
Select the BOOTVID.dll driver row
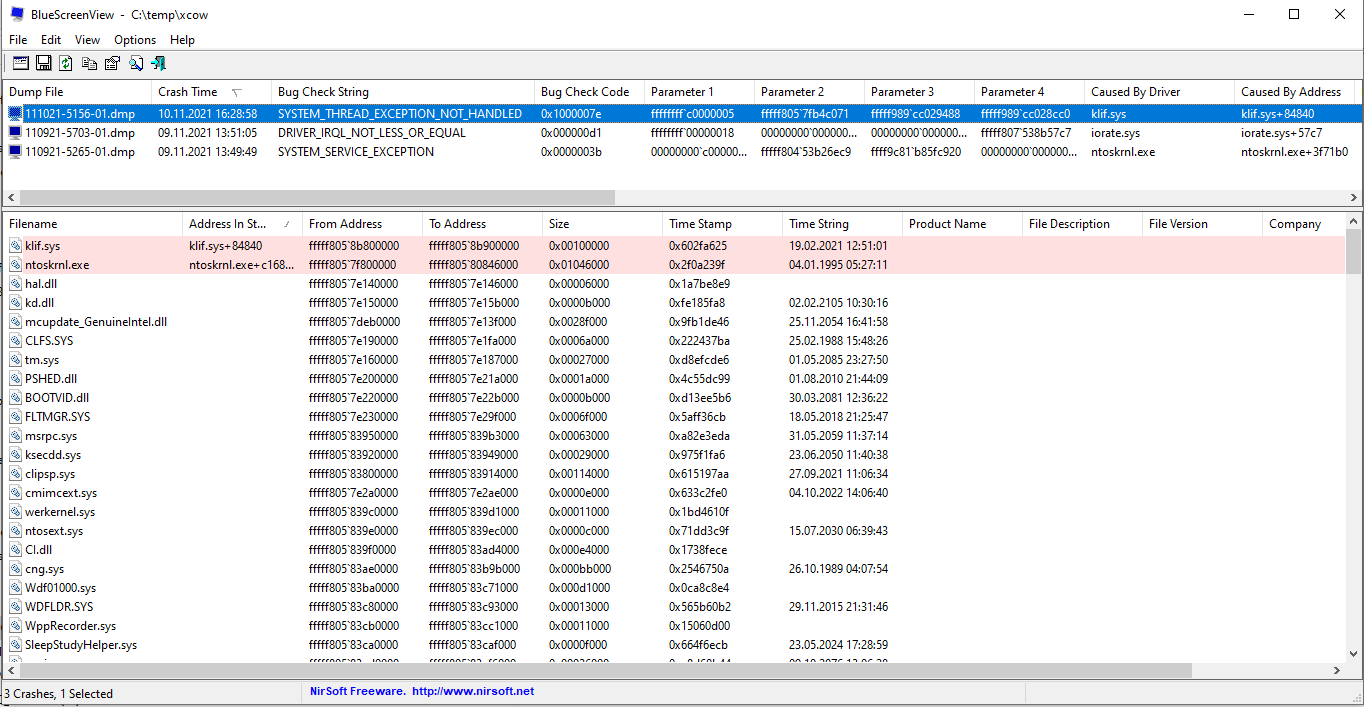pos(674,397)
